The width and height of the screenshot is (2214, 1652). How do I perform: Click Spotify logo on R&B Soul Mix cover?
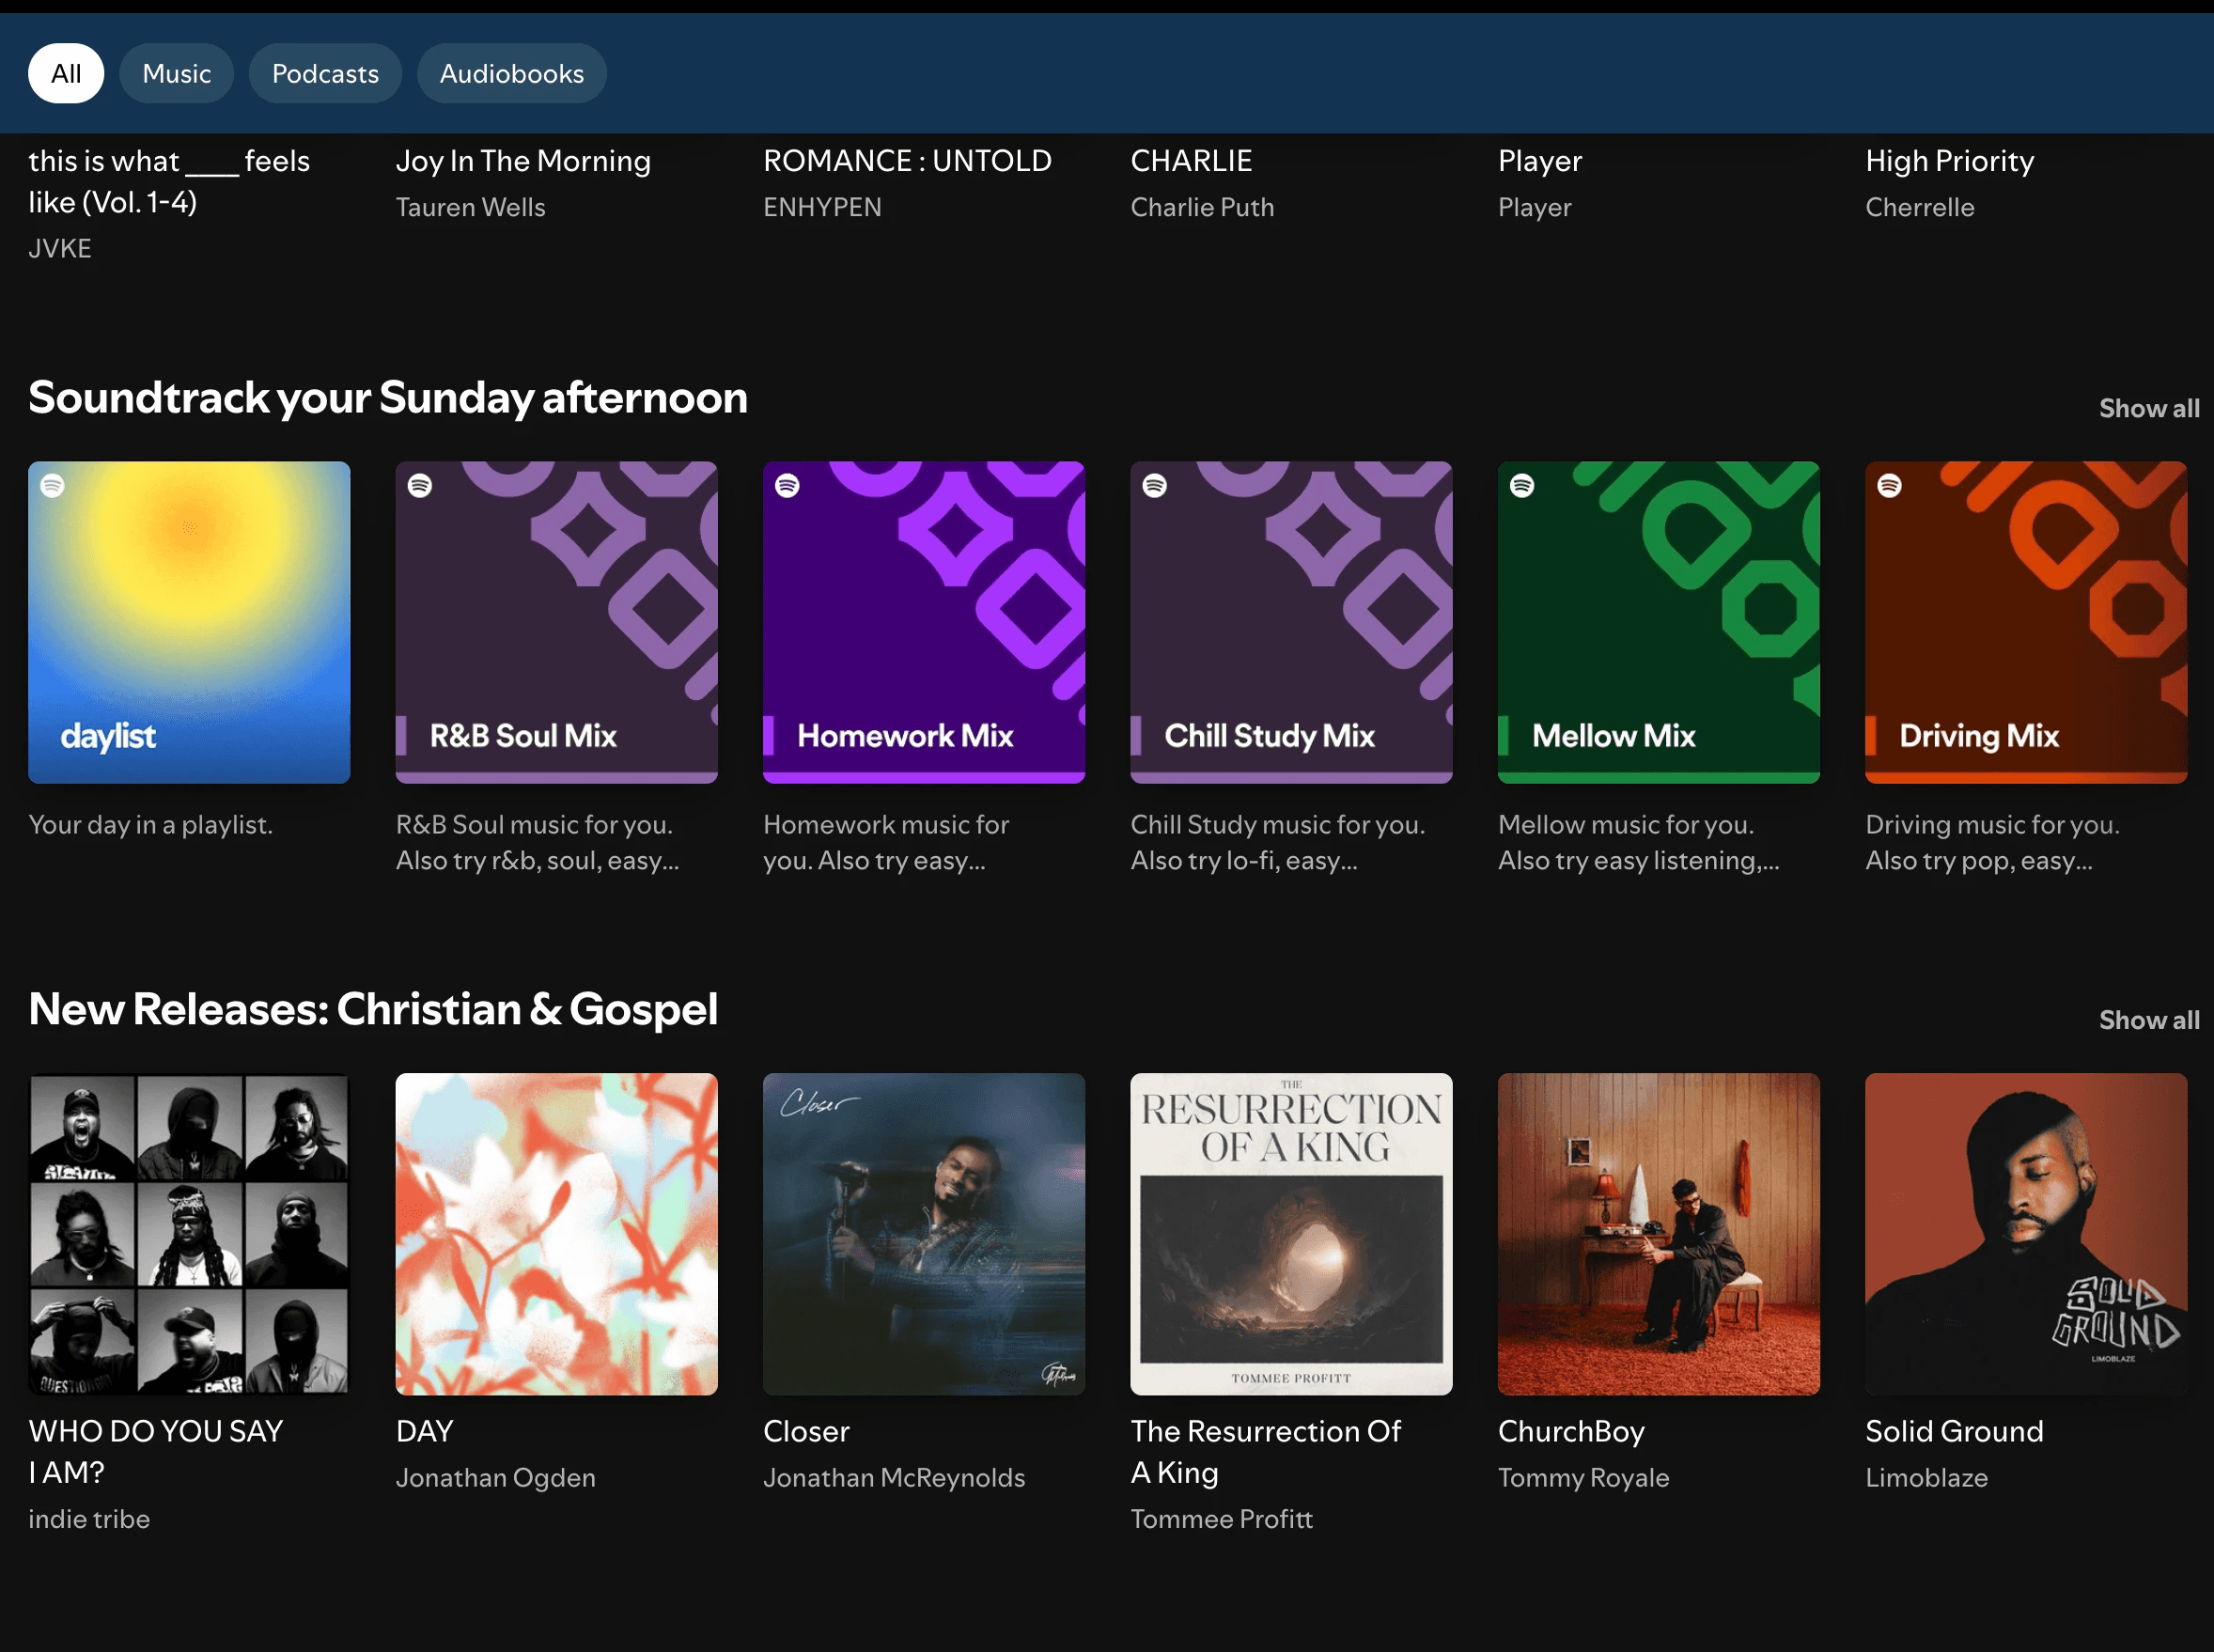pyautogui.click(x=420, y=486)
